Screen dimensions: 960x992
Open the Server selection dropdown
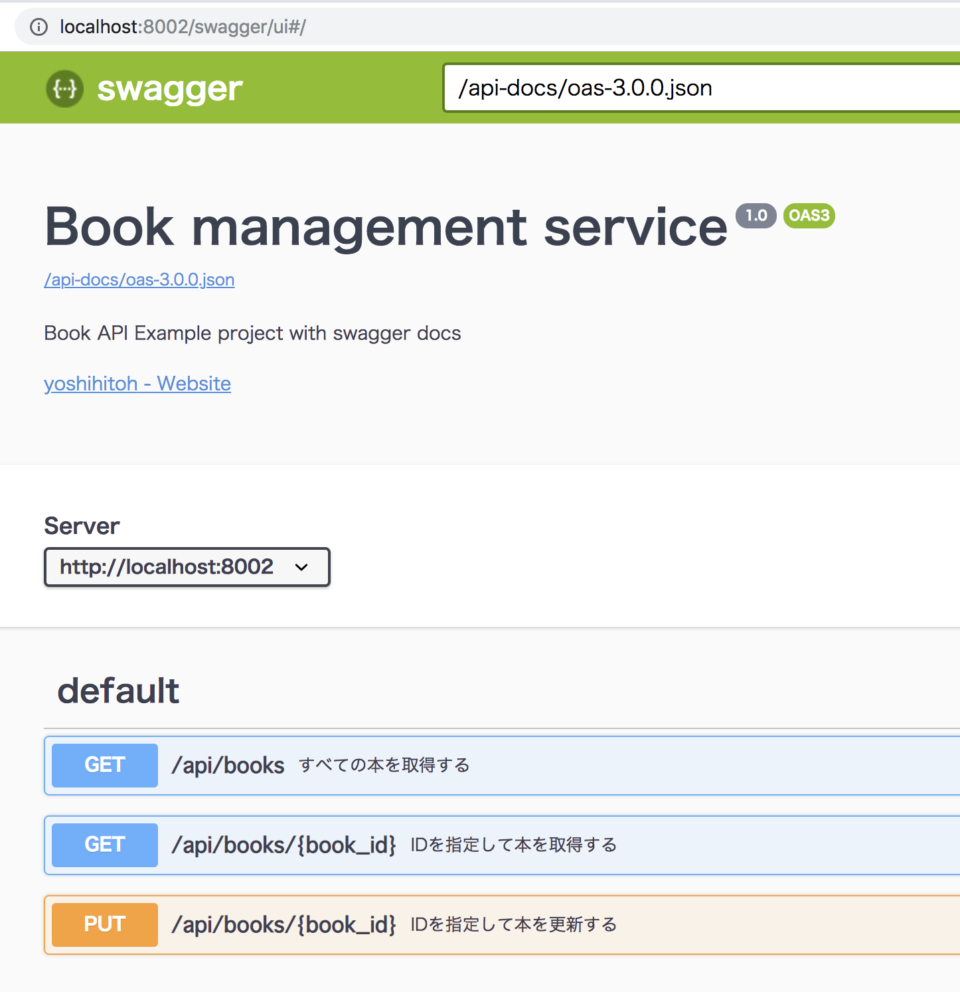tap(186, 567)
